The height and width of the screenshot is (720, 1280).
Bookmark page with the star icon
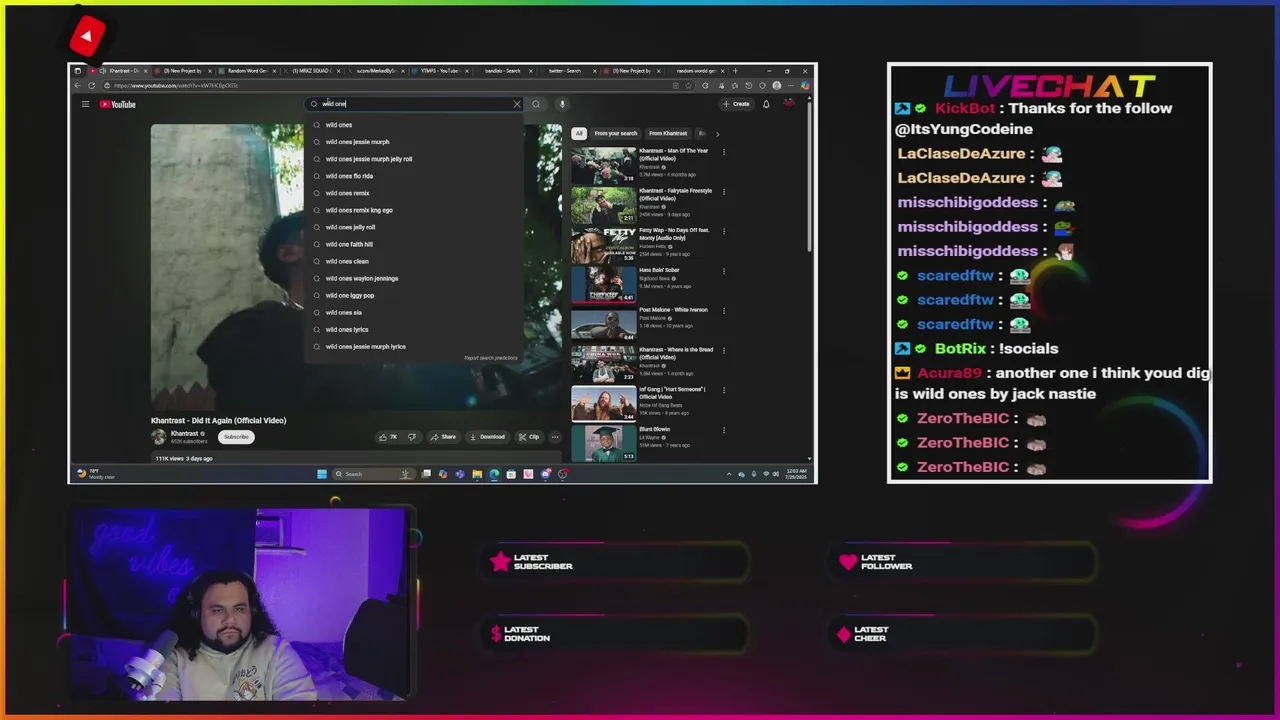pos(688,86)
